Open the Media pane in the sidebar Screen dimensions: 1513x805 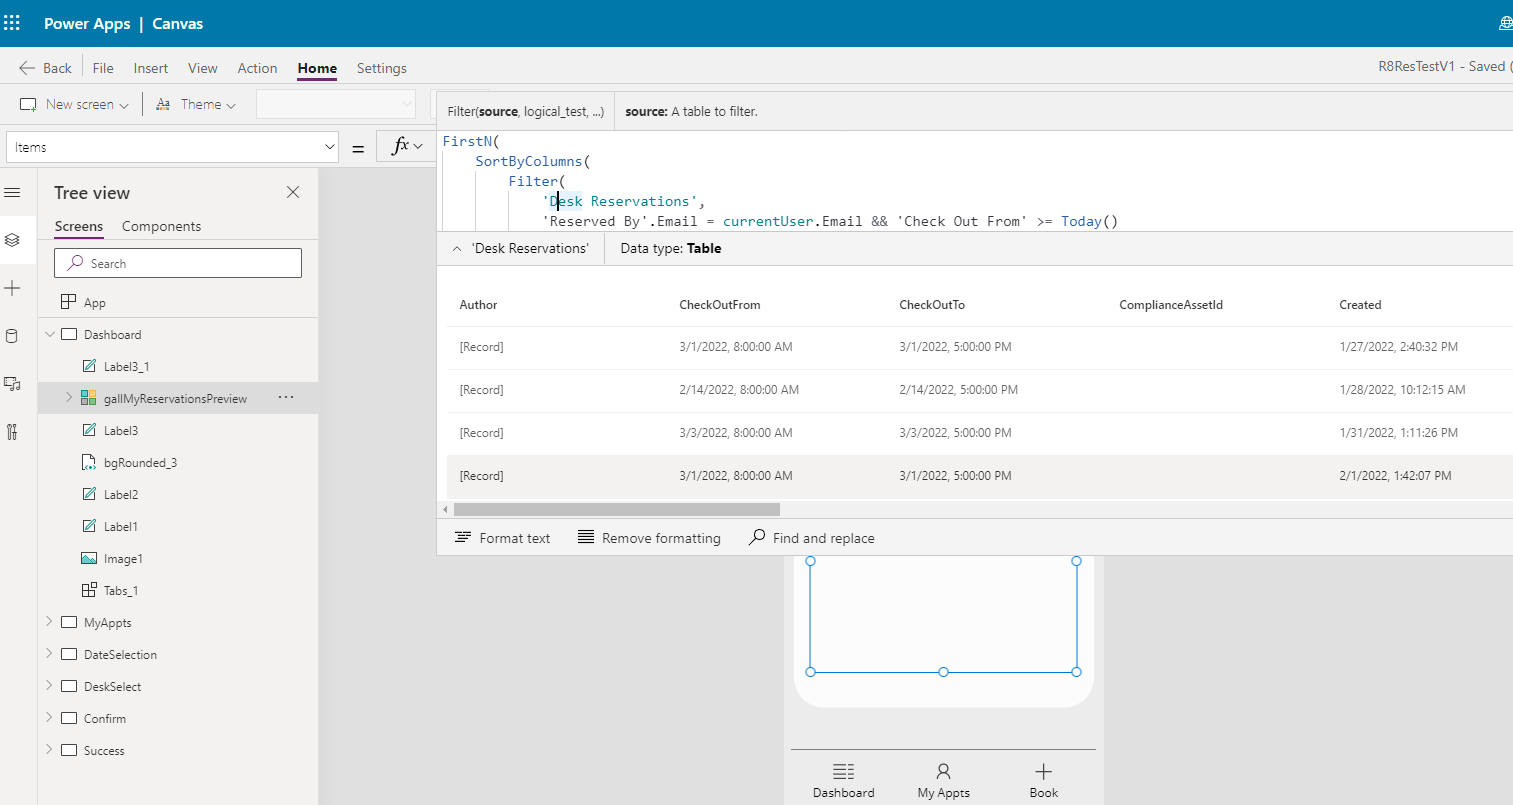click(x=12, y=383)
